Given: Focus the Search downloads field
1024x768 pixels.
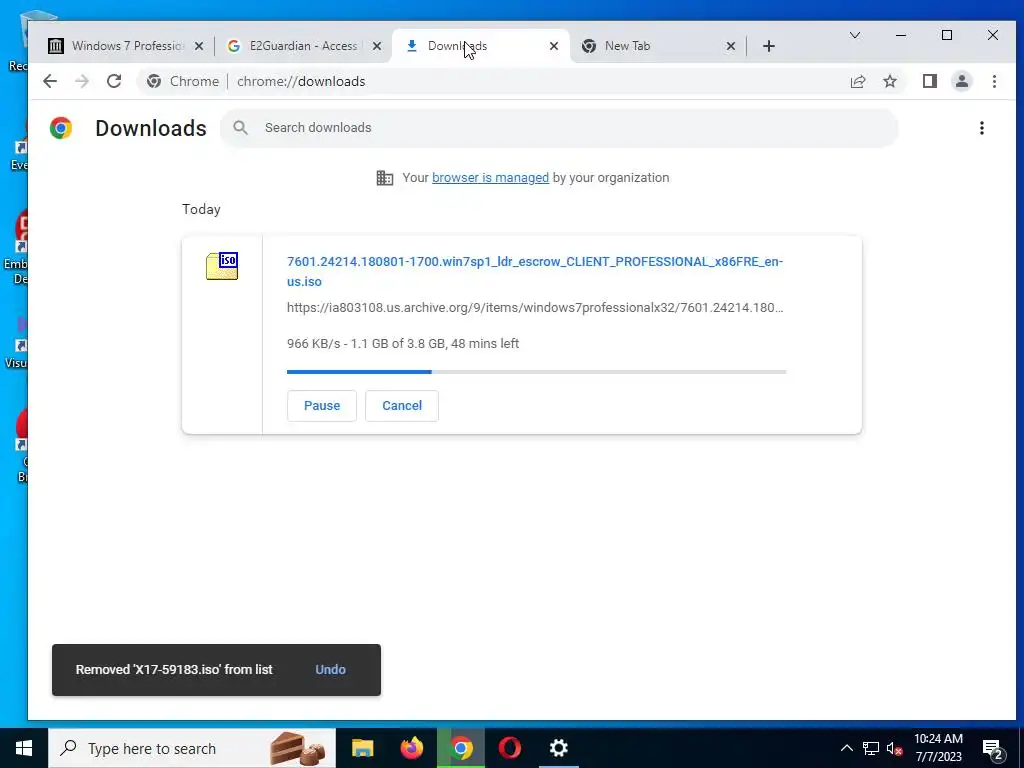Looking at the screenshot, I should click(559, 127).
